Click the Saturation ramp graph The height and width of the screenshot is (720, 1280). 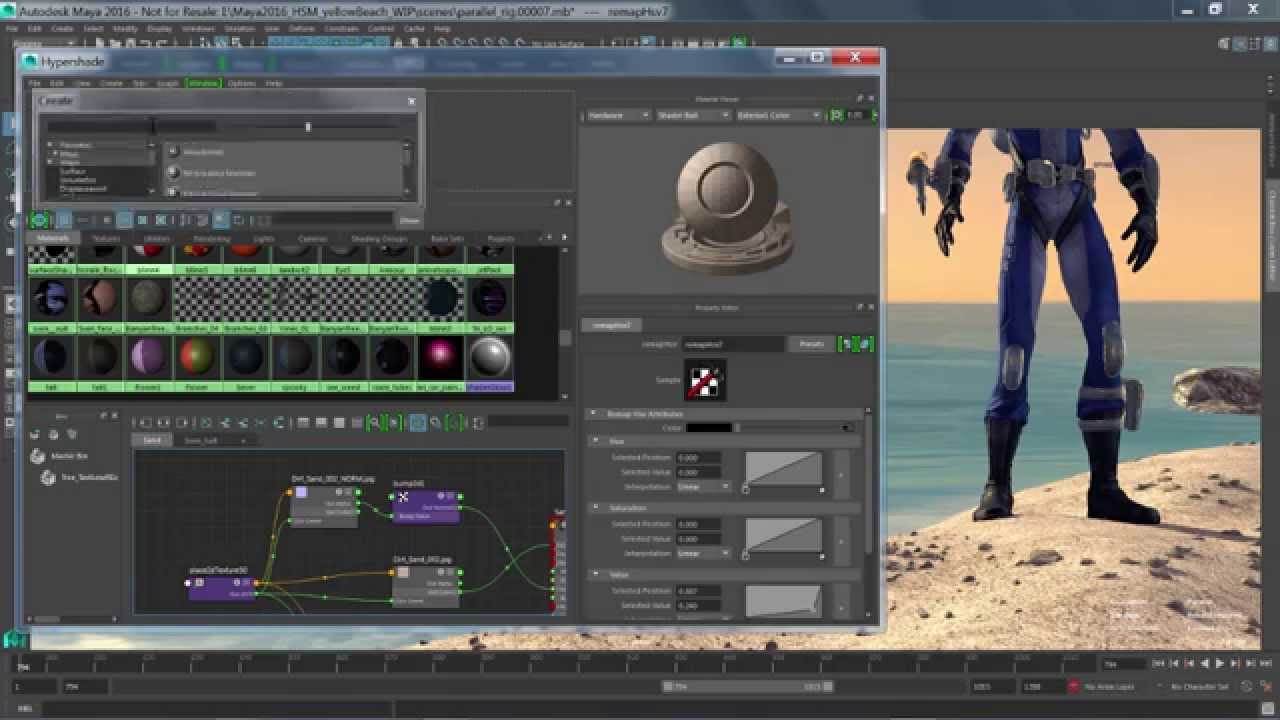point(784,535)
